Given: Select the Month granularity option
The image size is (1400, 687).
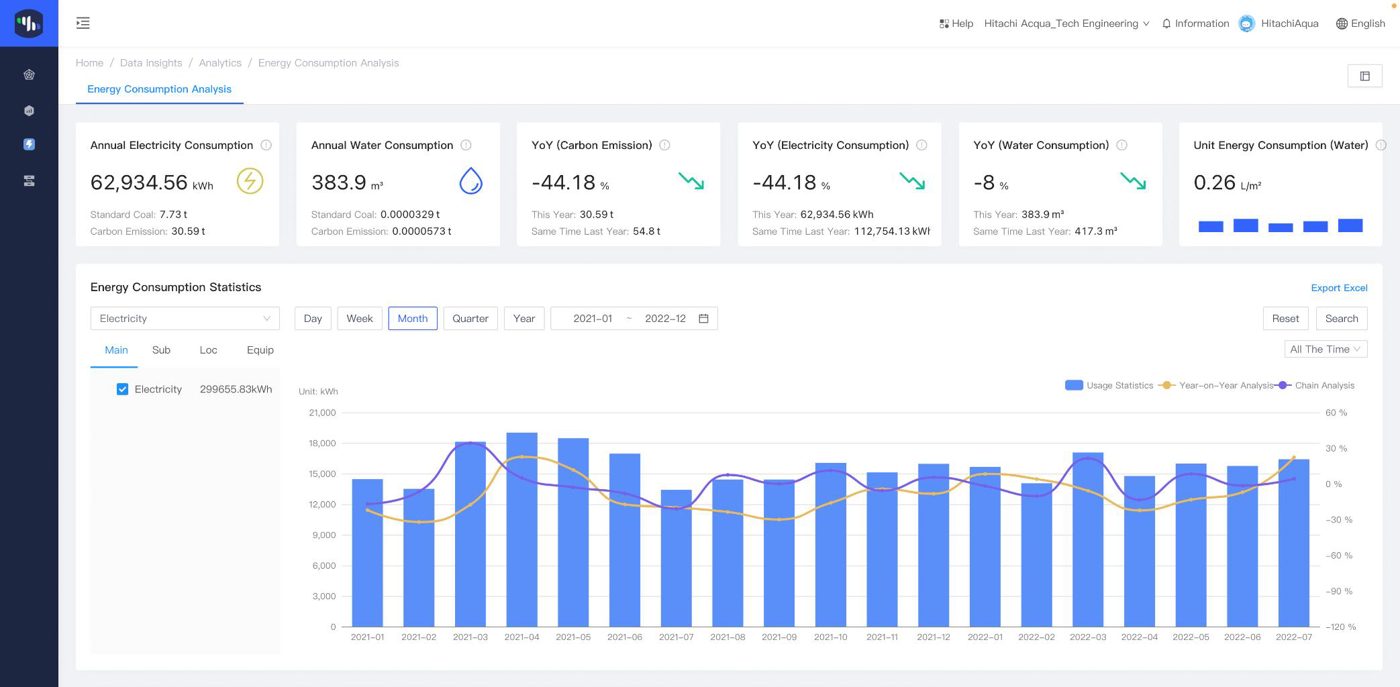Looking at the screenshot, I should point(413,319).
